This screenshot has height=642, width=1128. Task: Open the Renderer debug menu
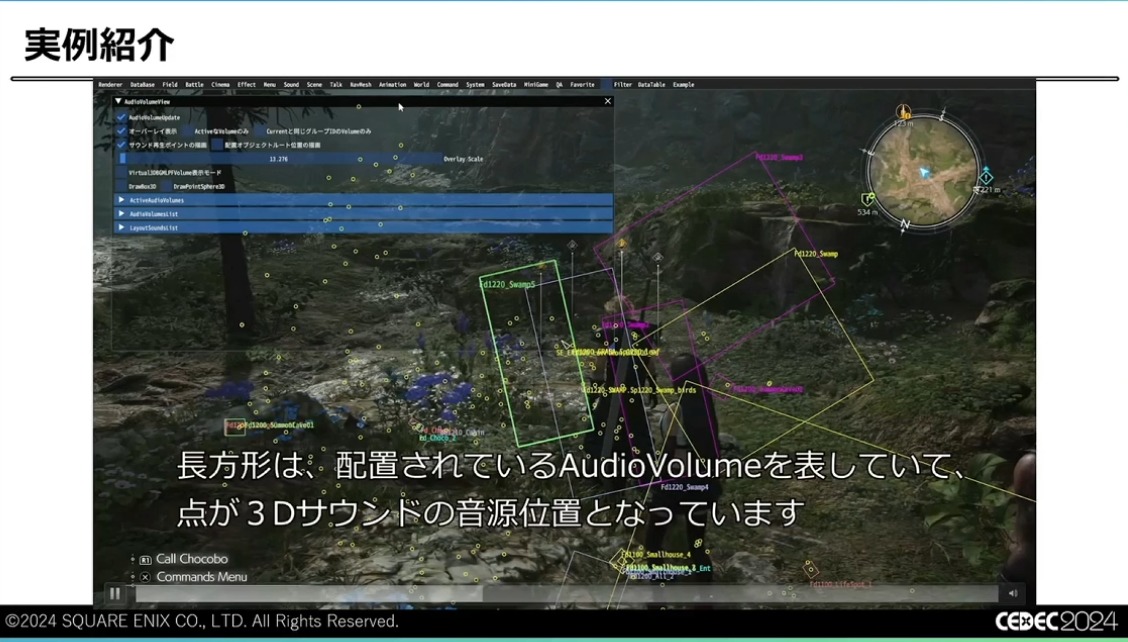click(x=111, y=85)
